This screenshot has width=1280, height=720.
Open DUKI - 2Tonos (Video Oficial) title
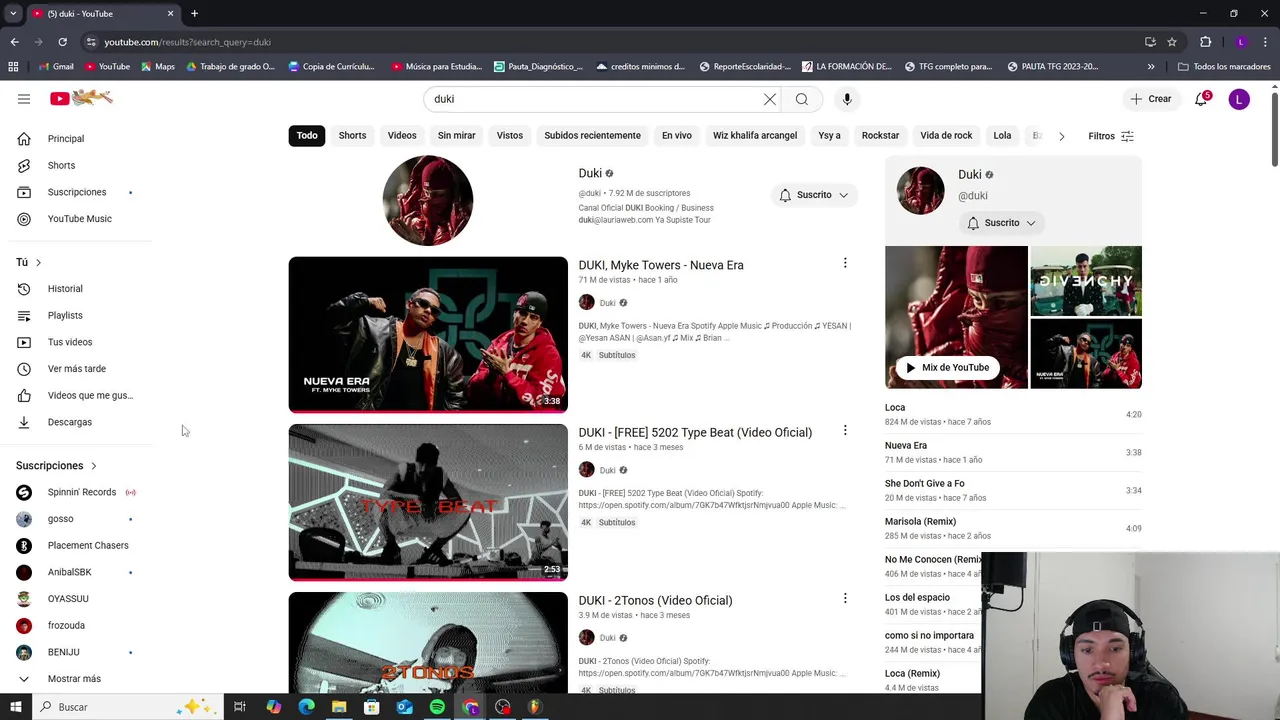655,600
